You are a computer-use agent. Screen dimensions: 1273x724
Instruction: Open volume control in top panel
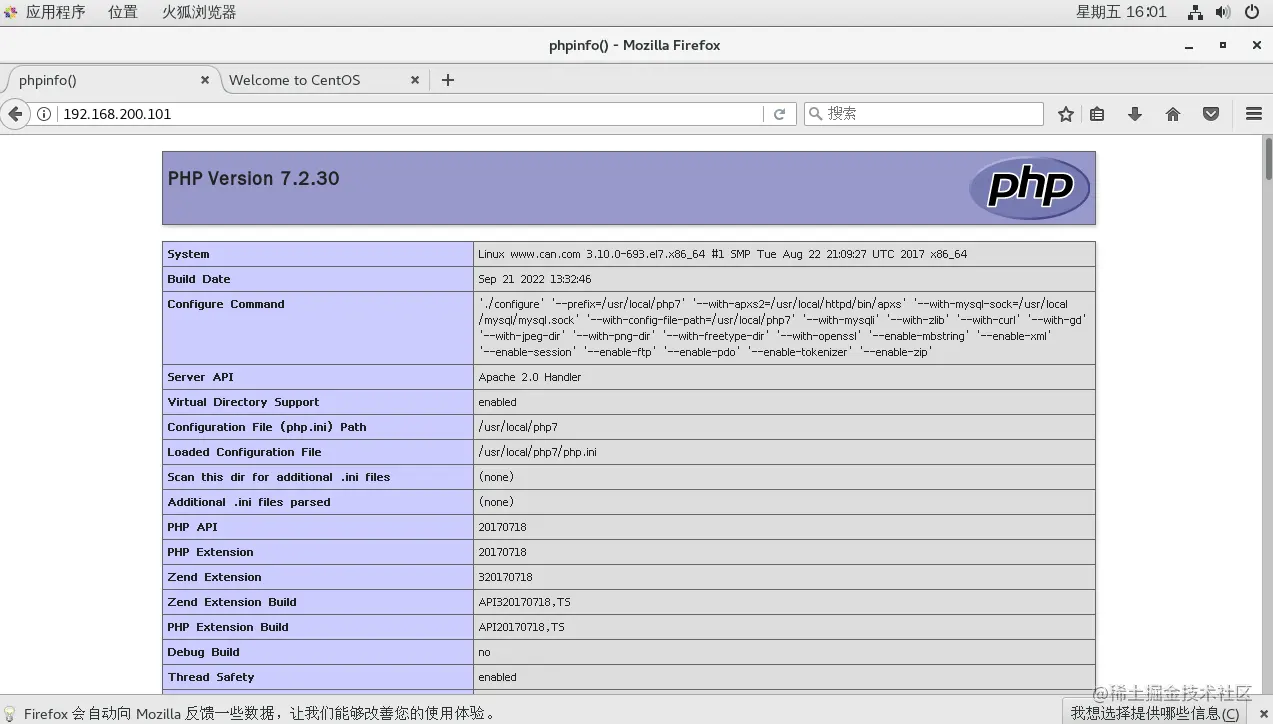pyautogui.click(x=1223, y=12)
